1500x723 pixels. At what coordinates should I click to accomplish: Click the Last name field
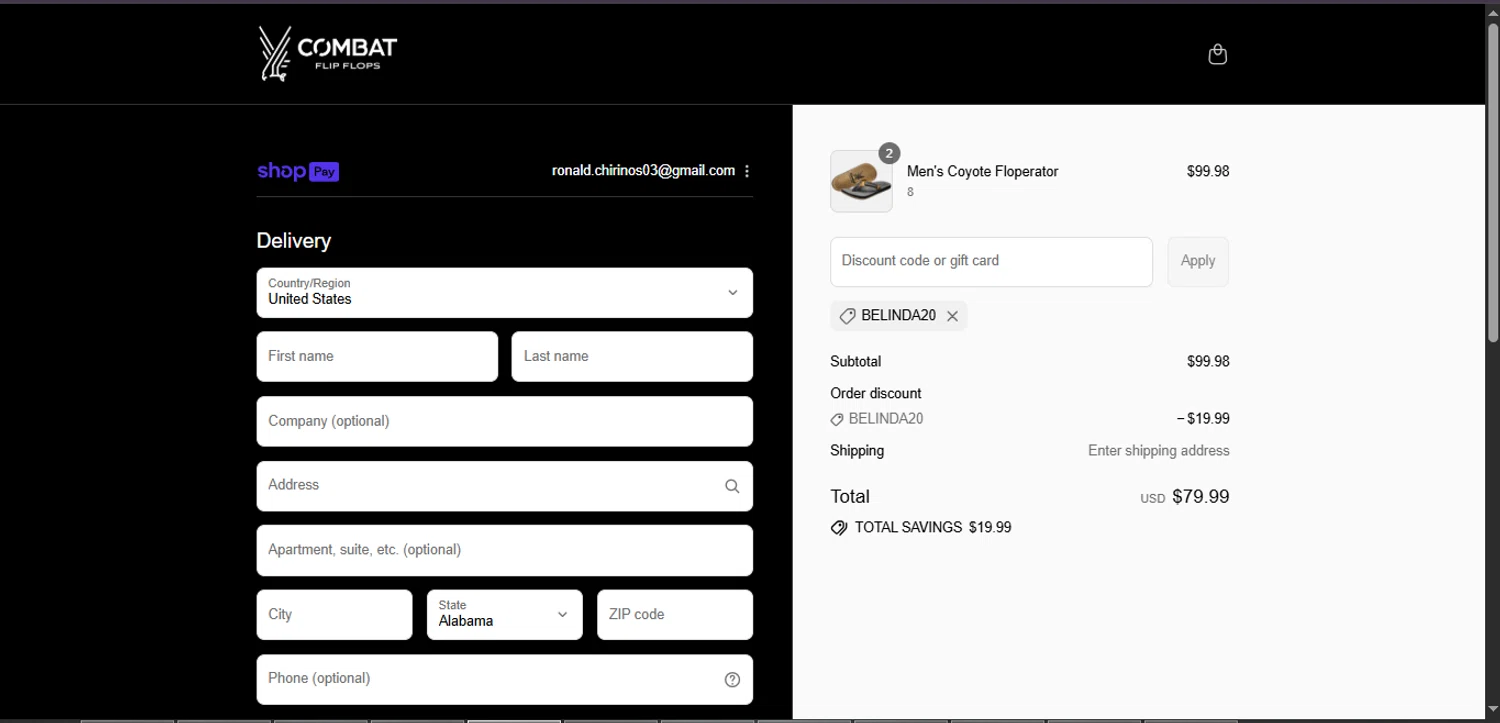pyautogui.click(x=632, y=356)
